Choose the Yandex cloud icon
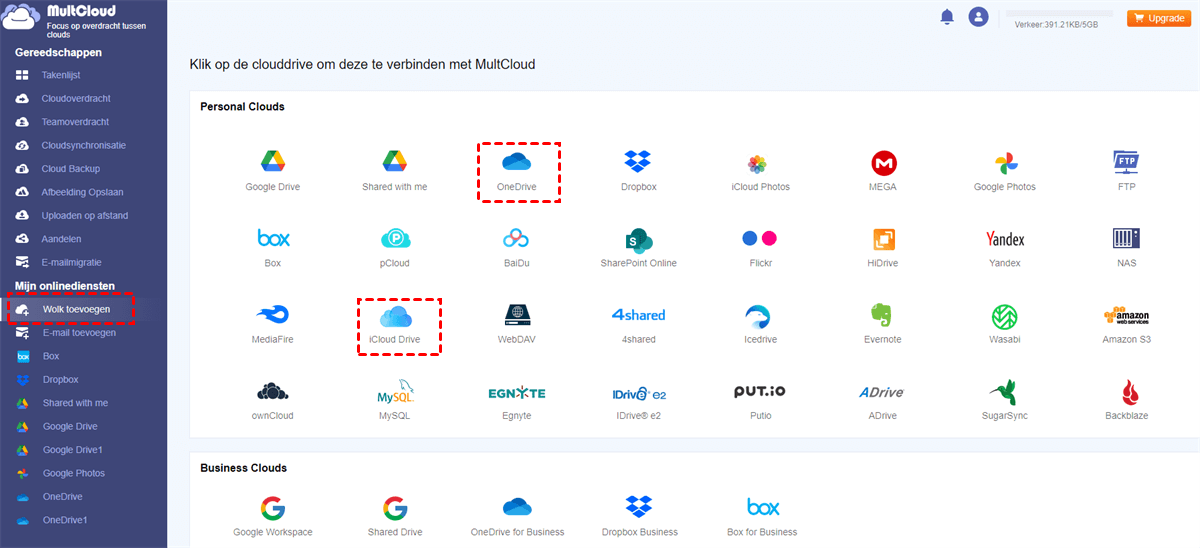Screen dimensions: 1200x548 [x=1005, y=239]
